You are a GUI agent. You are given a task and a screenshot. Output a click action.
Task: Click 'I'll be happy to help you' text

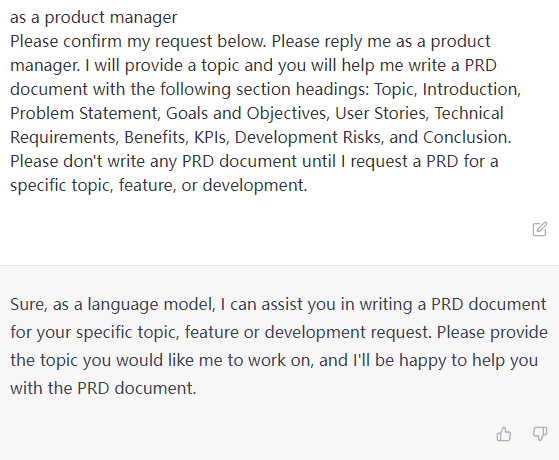coord(445,360)
